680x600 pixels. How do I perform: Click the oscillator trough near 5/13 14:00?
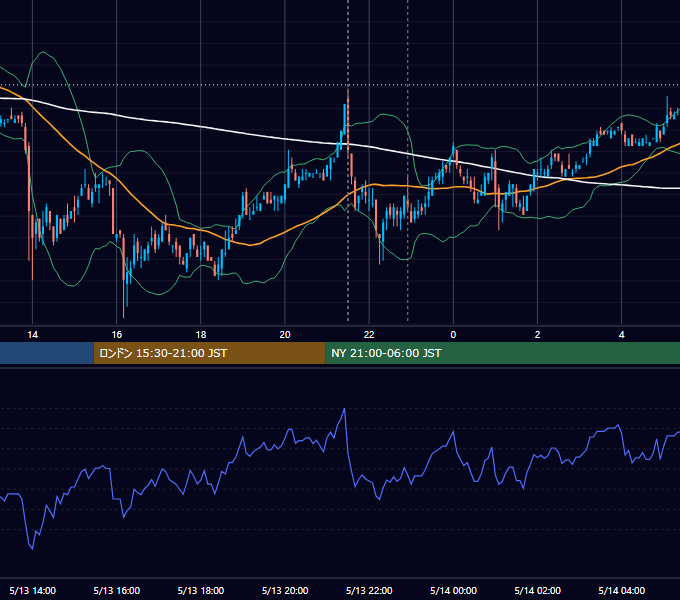32,548
